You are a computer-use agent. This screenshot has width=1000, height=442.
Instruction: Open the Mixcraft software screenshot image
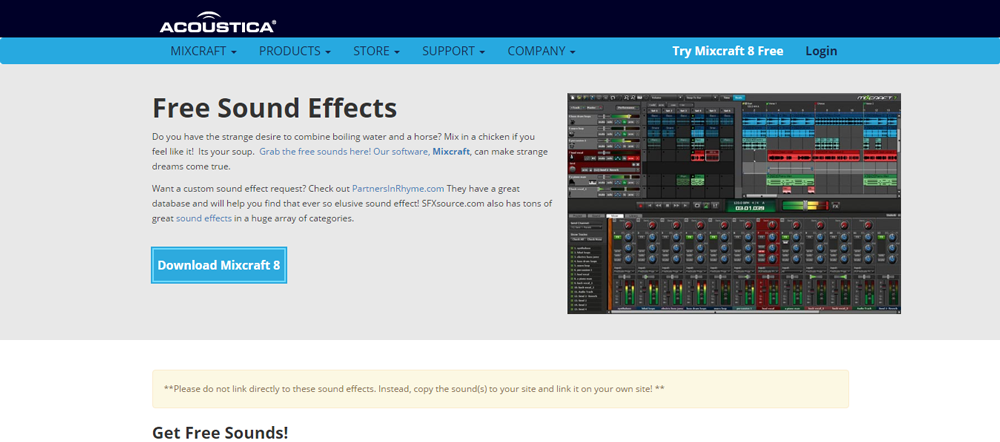coord(734,203)
